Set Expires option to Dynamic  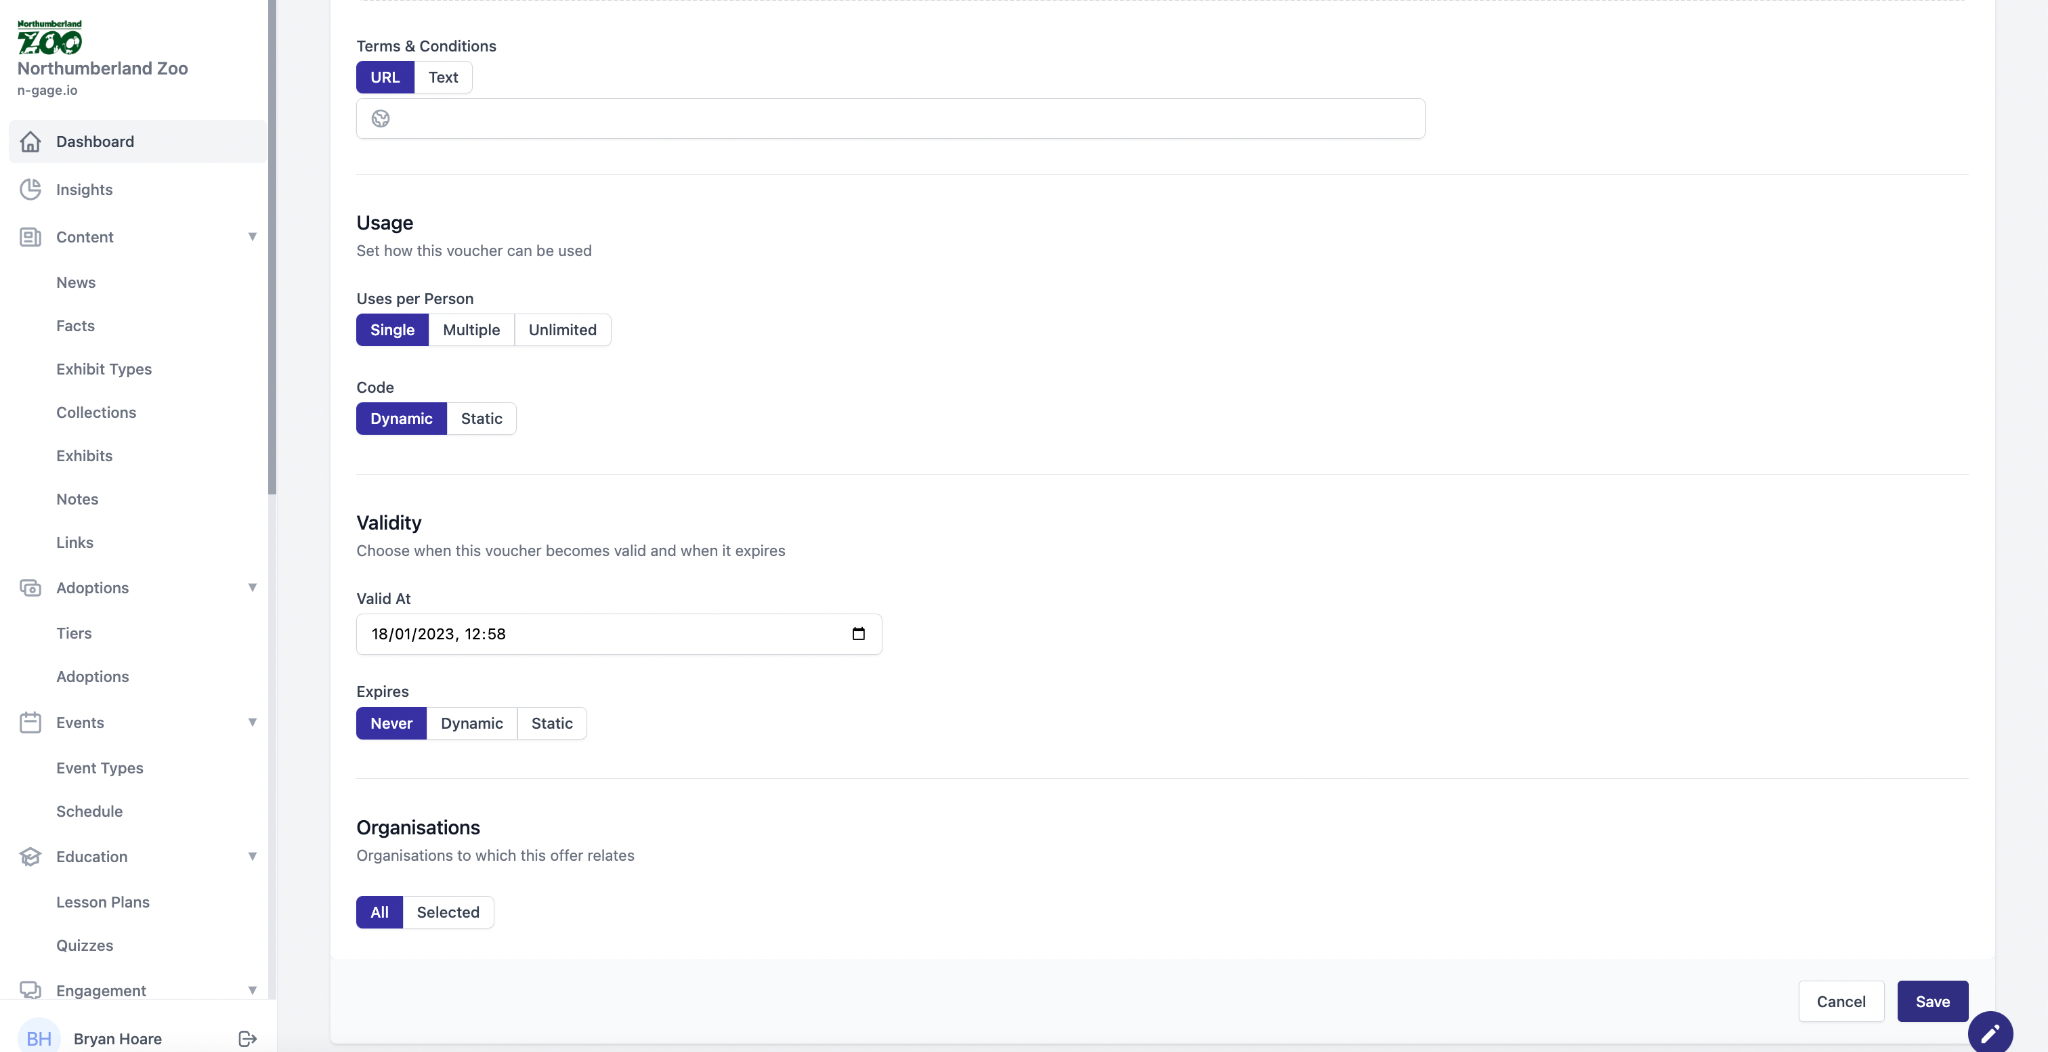471,724
